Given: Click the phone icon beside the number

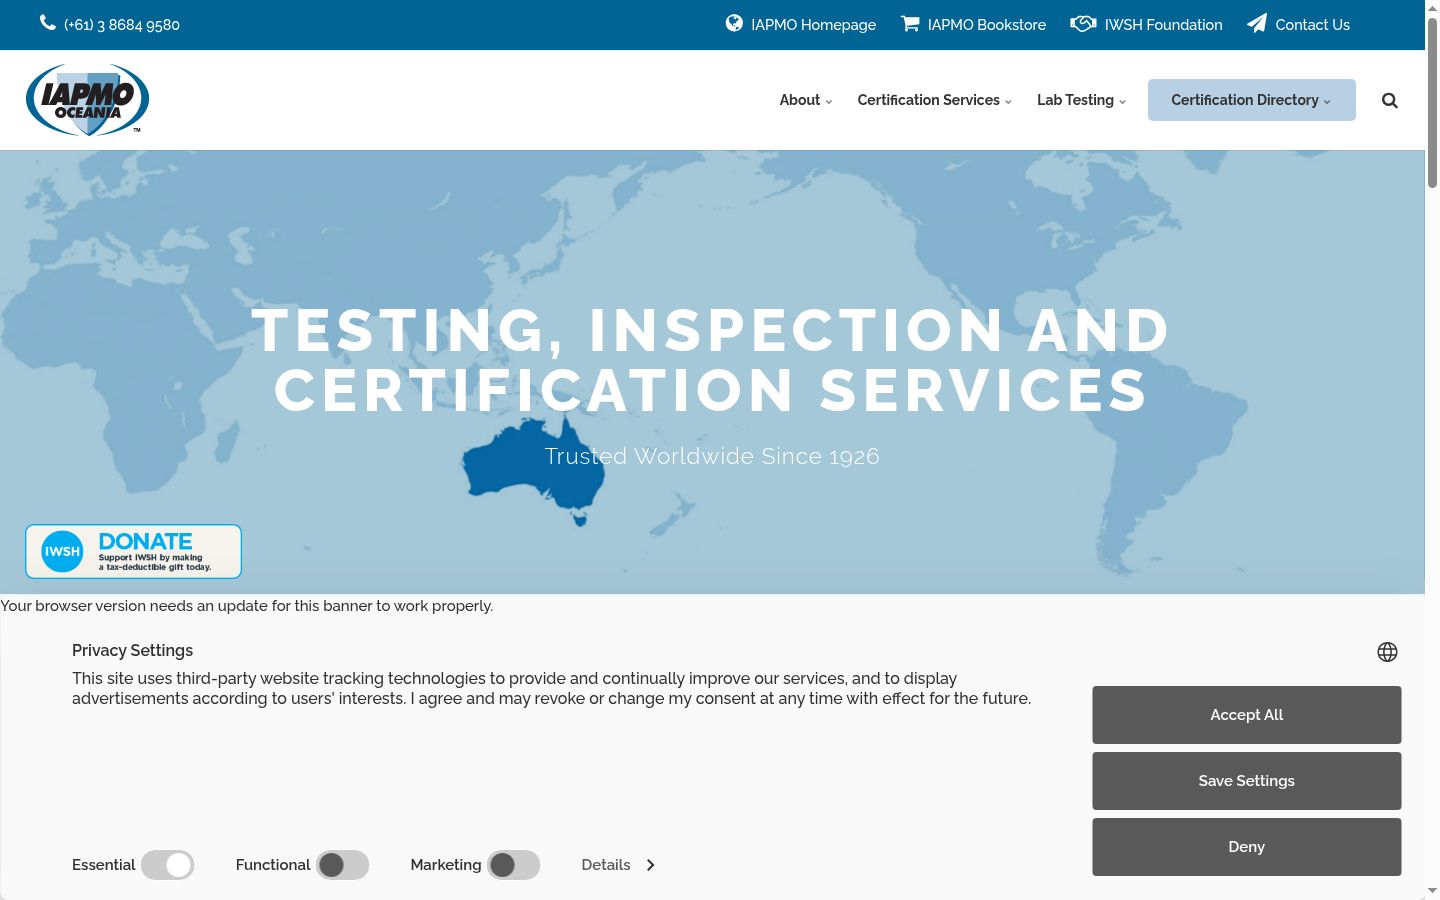Looking at the screenshot, I should (47, 23).
